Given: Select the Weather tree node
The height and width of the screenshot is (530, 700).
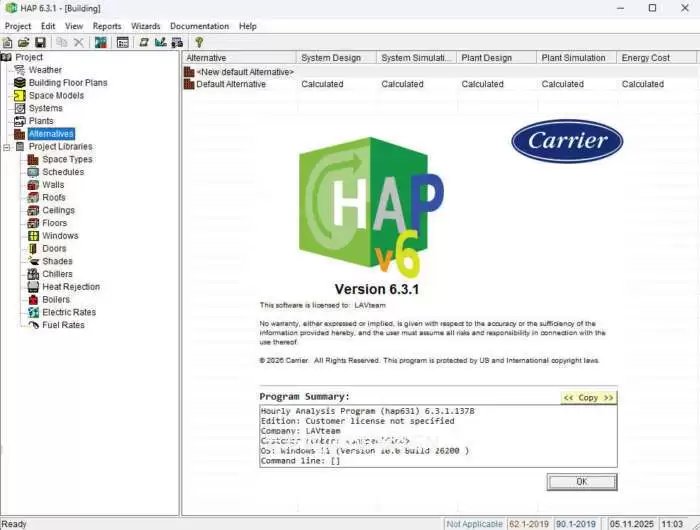Looking at the screenshot, I should click(45, 70).
